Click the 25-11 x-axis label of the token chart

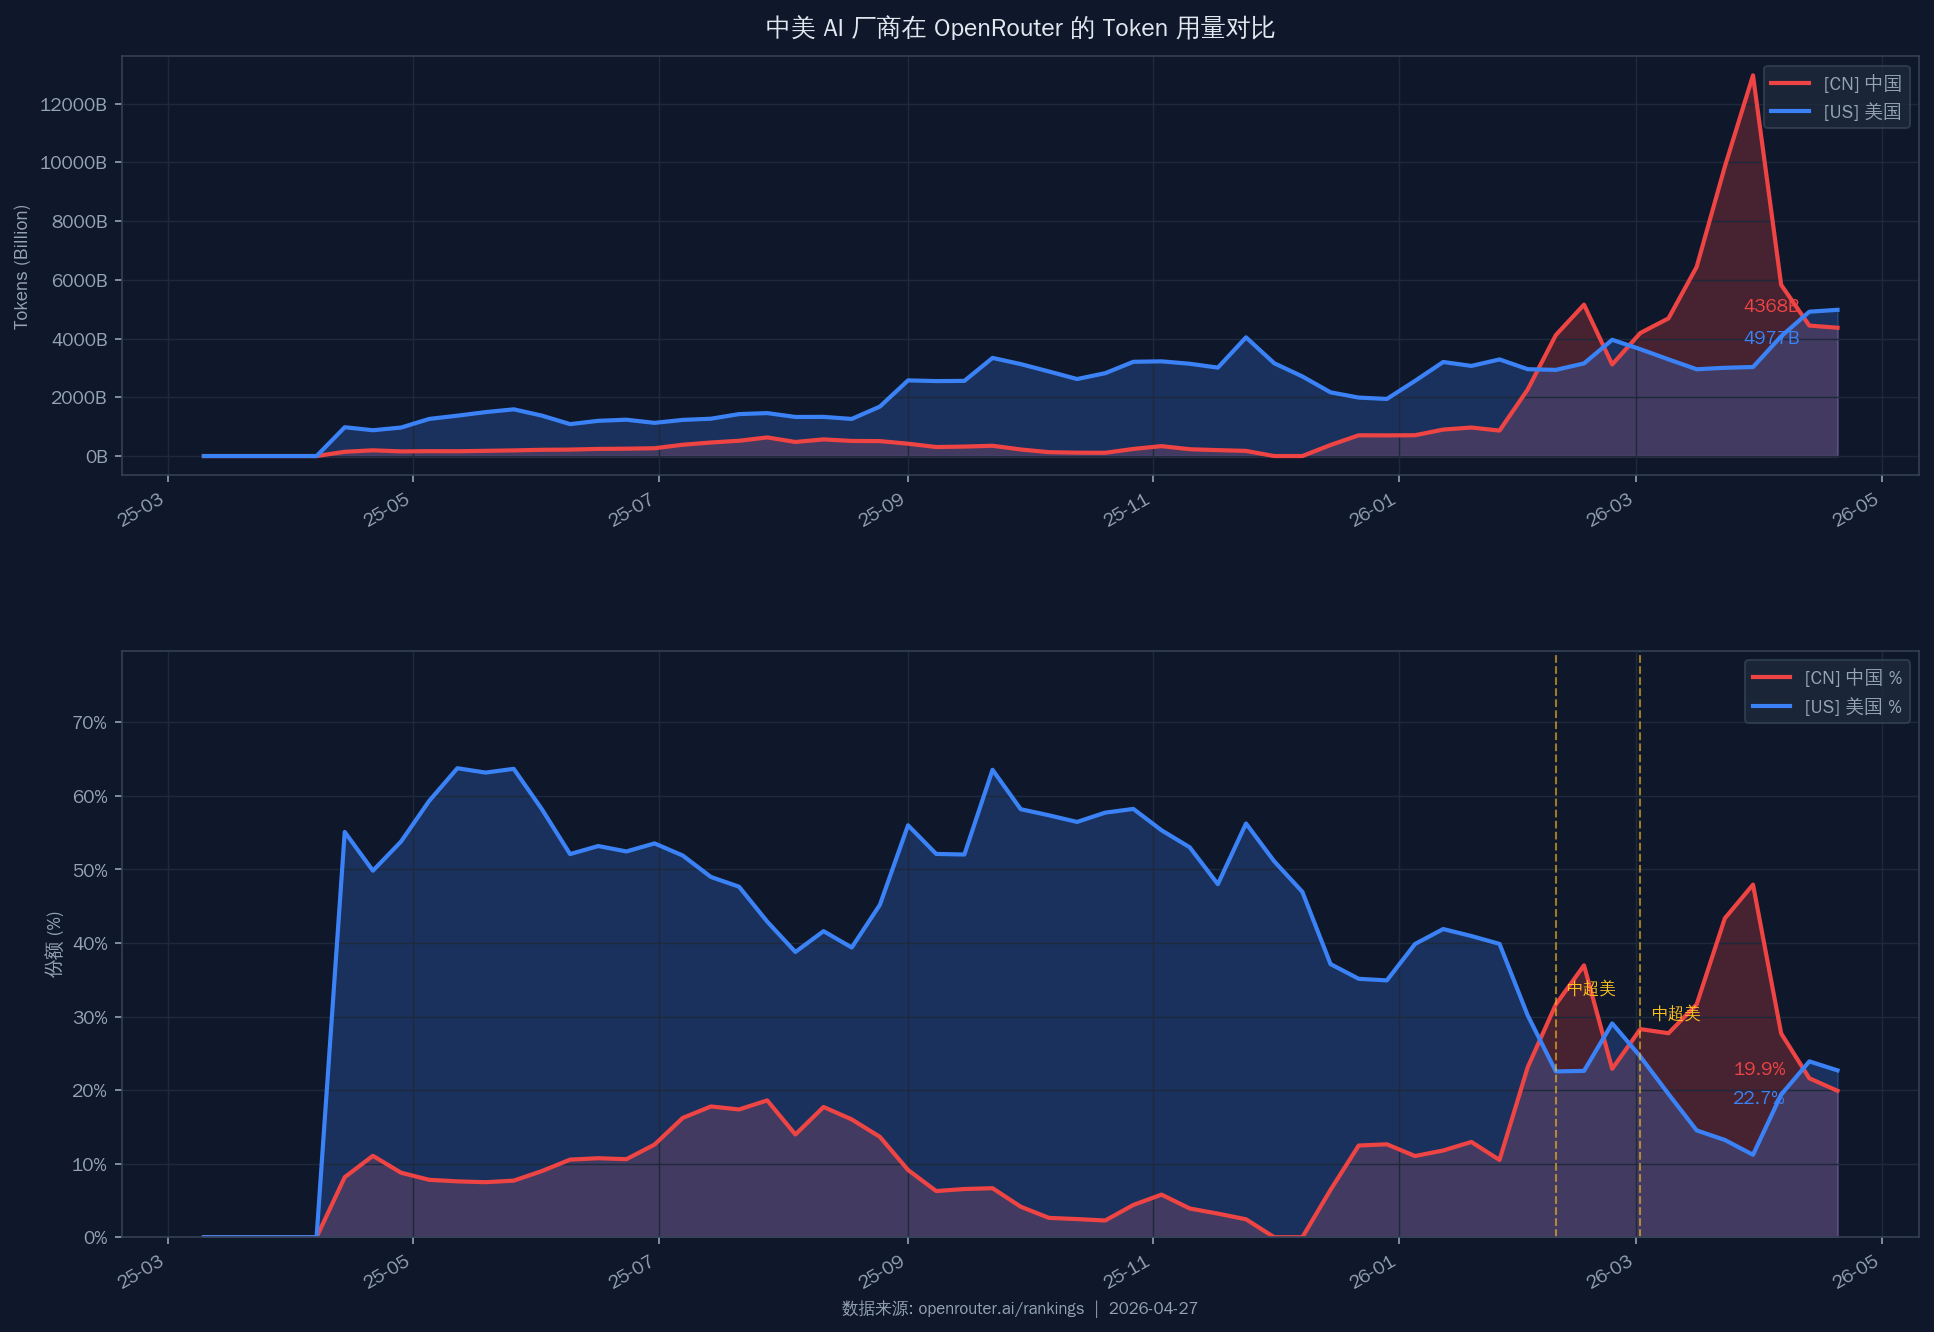(x=1126, y=510)
